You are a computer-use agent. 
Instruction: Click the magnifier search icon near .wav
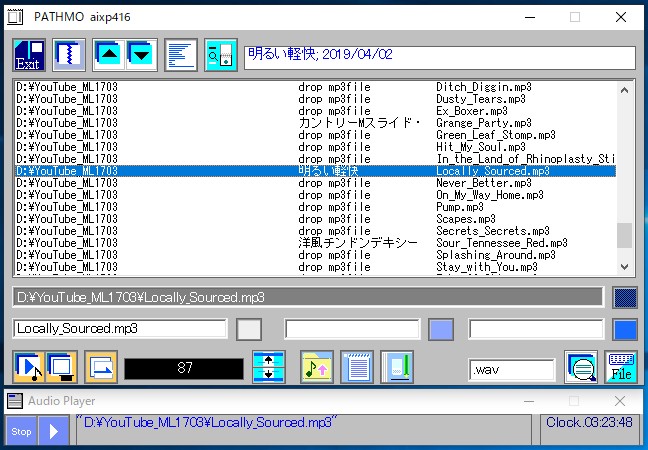[580, 367]
